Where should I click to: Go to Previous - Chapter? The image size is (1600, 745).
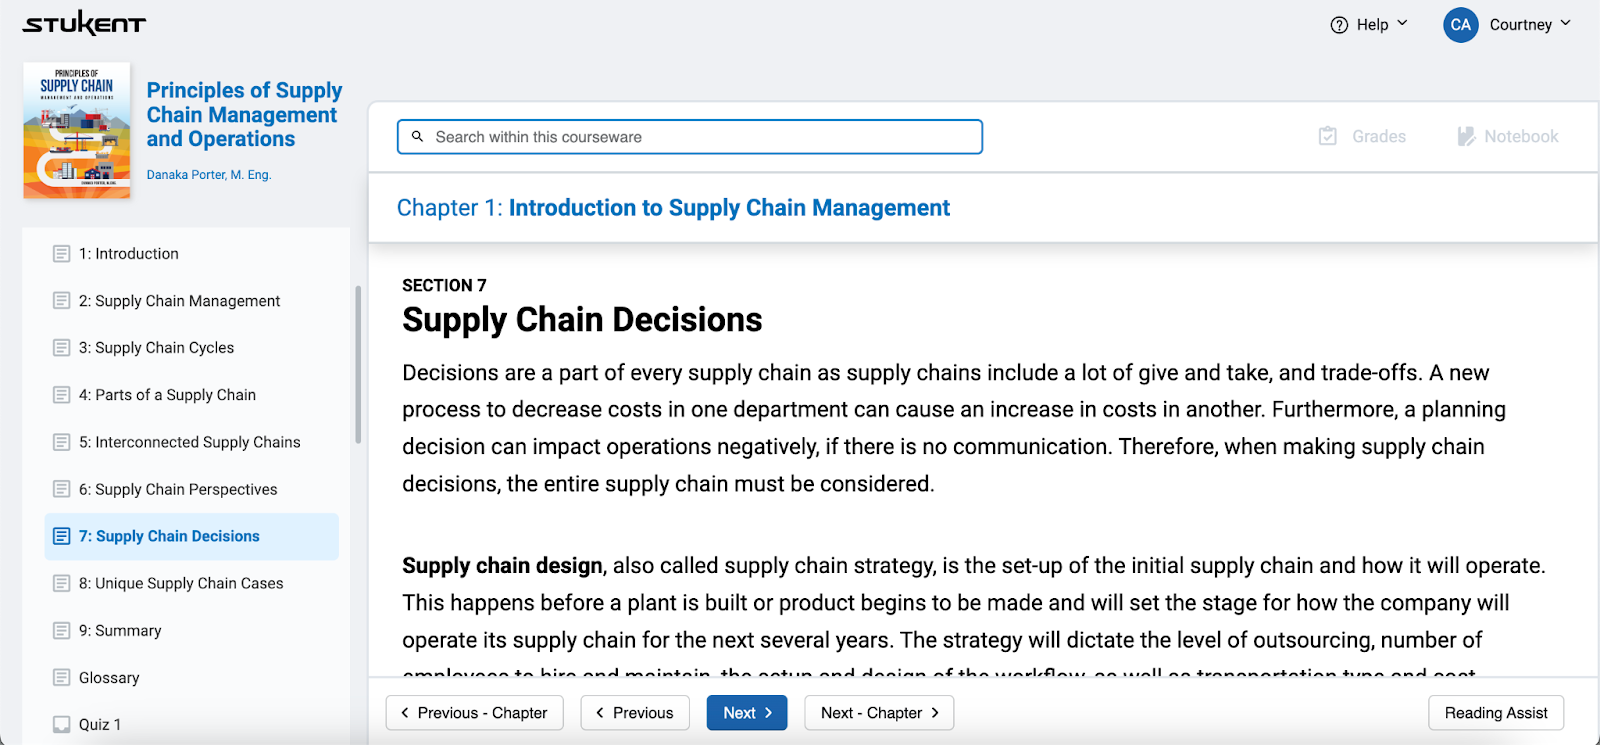[x=474, y=713]
